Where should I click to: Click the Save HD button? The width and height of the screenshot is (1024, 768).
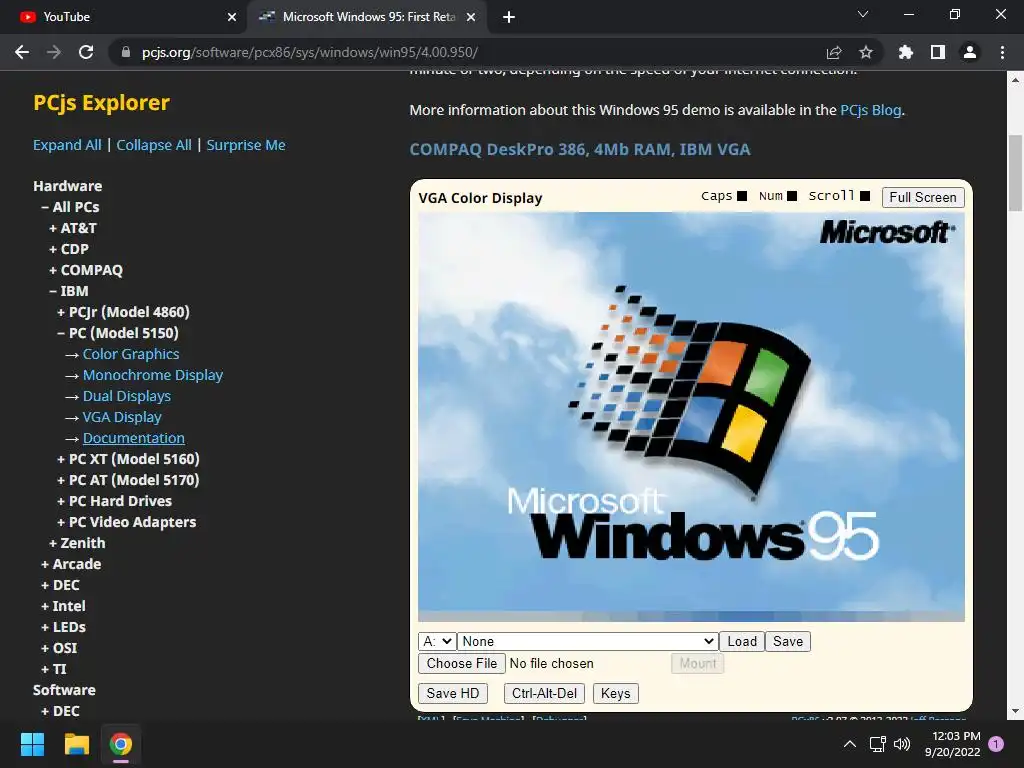click(453, 694)
